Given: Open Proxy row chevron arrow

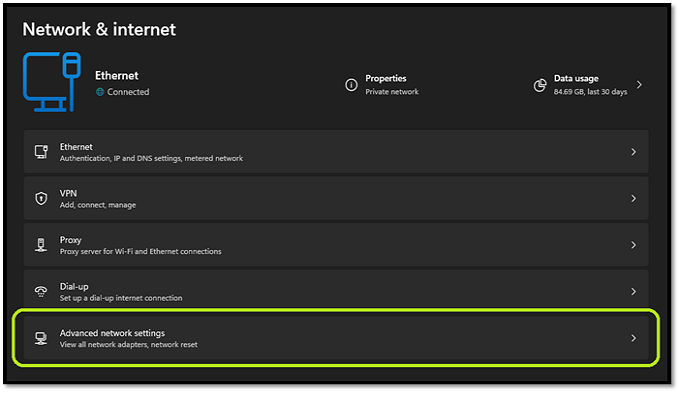Looking at the screenshot, I should (634, 245).
